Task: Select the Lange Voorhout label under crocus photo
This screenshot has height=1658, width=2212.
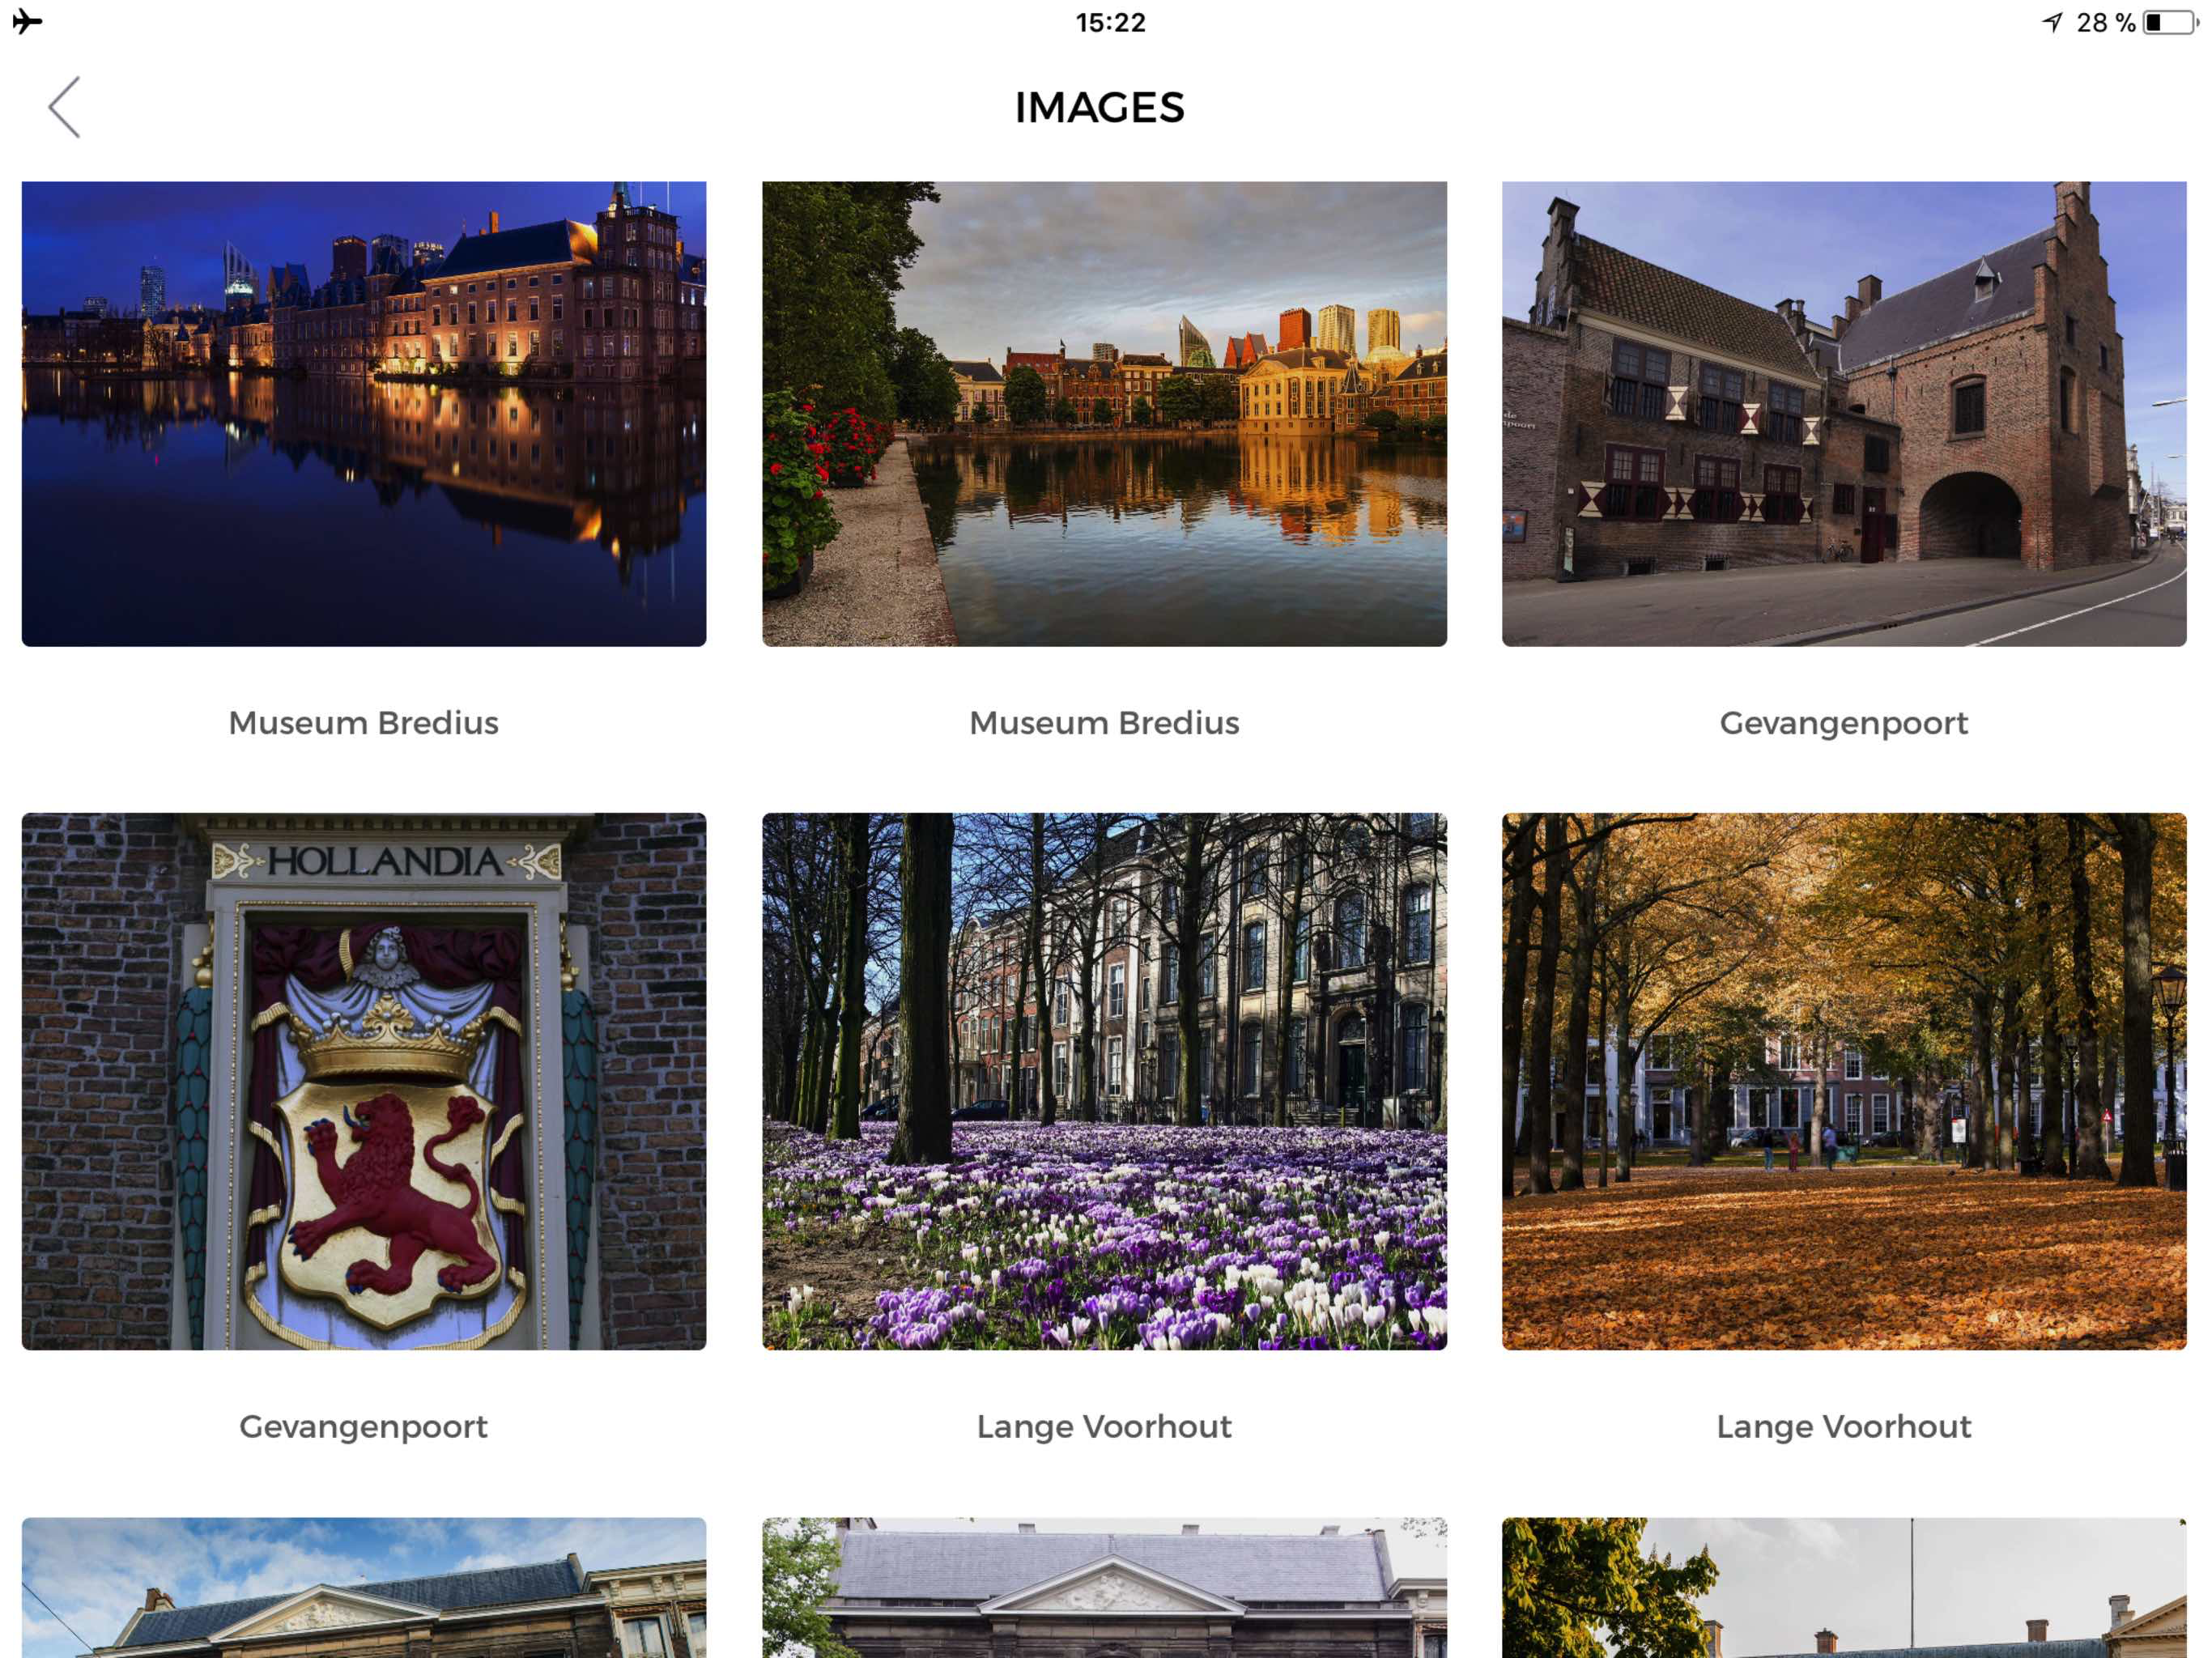Action: (1104, 1427)
